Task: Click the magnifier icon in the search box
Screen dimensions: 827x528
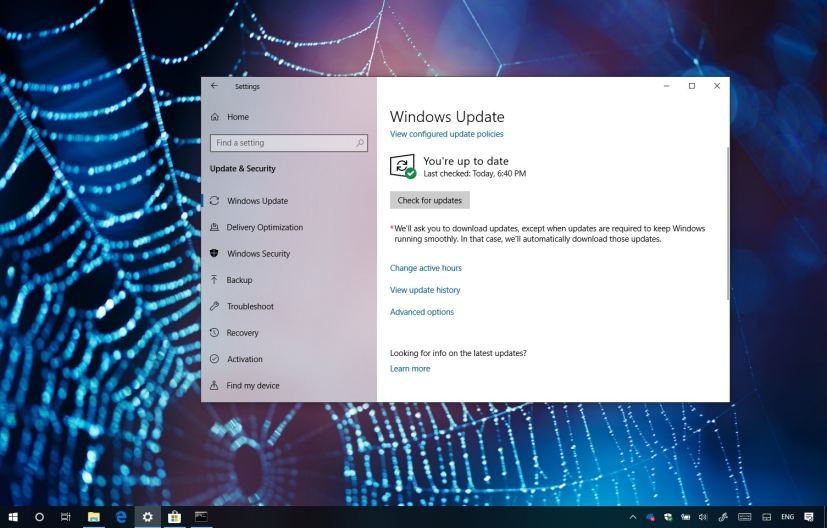Action: pos(360,142)
